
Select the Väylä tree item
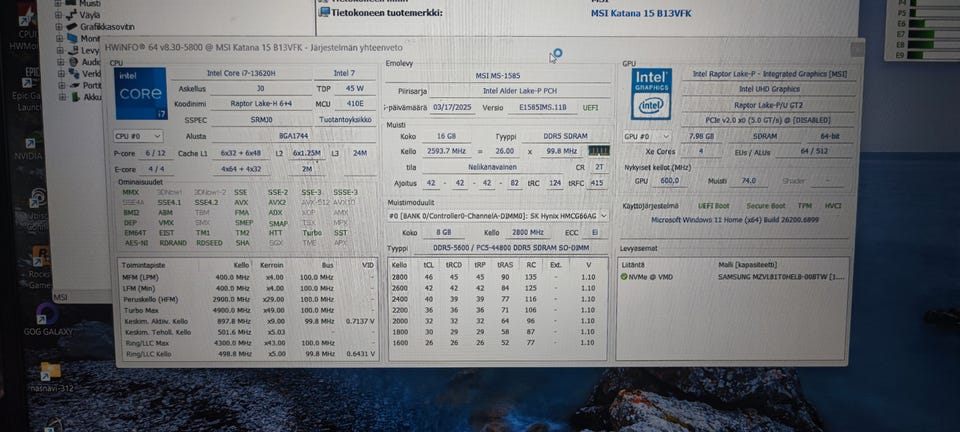coord(90,16)
